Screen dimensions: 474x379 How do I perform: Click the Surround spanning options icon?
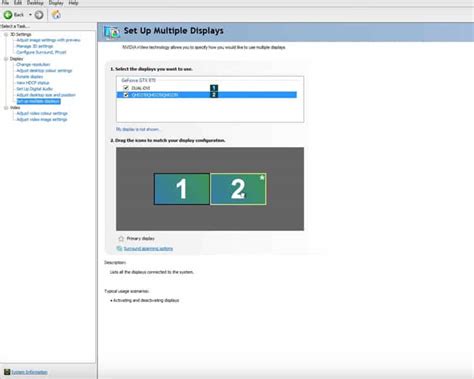point(119,249)
